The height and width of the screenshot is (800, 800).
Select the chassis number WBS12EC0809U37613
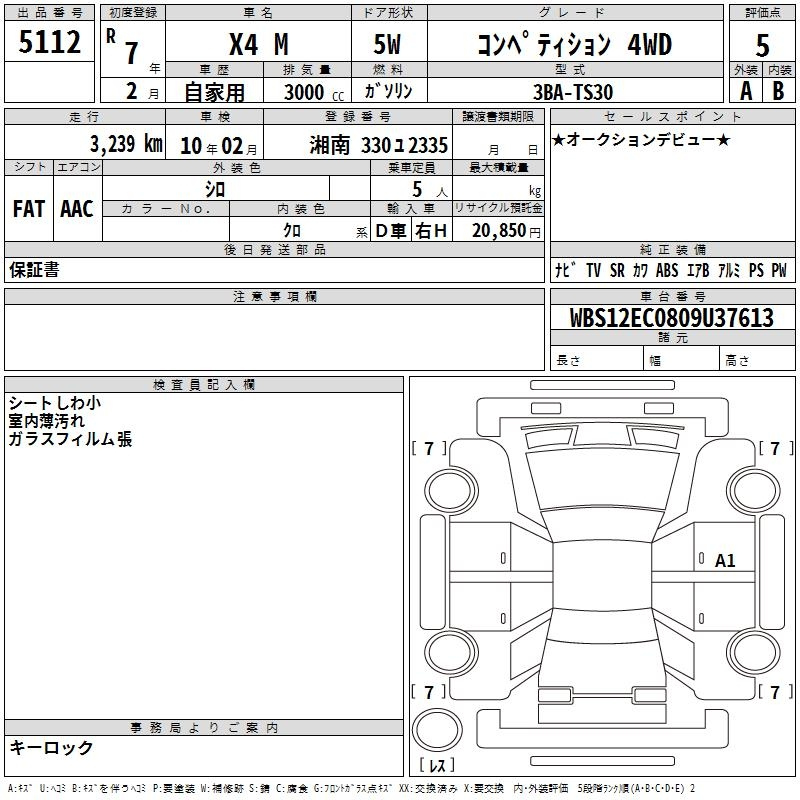tap(671, 318)
